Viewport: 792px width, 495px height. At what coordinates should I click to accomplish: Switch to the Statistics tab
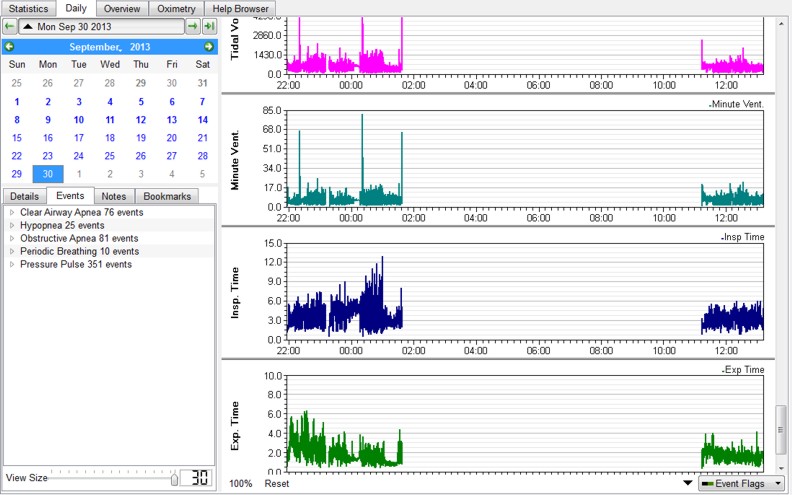click(x=28, y=8)
